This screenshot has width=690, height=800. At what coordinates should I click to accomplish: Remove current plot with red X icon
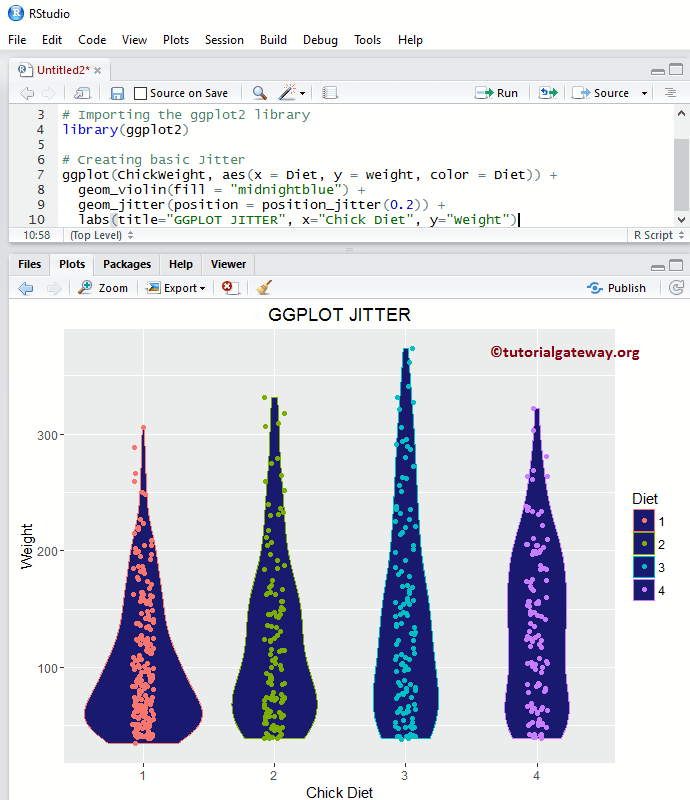pos(230,288)
